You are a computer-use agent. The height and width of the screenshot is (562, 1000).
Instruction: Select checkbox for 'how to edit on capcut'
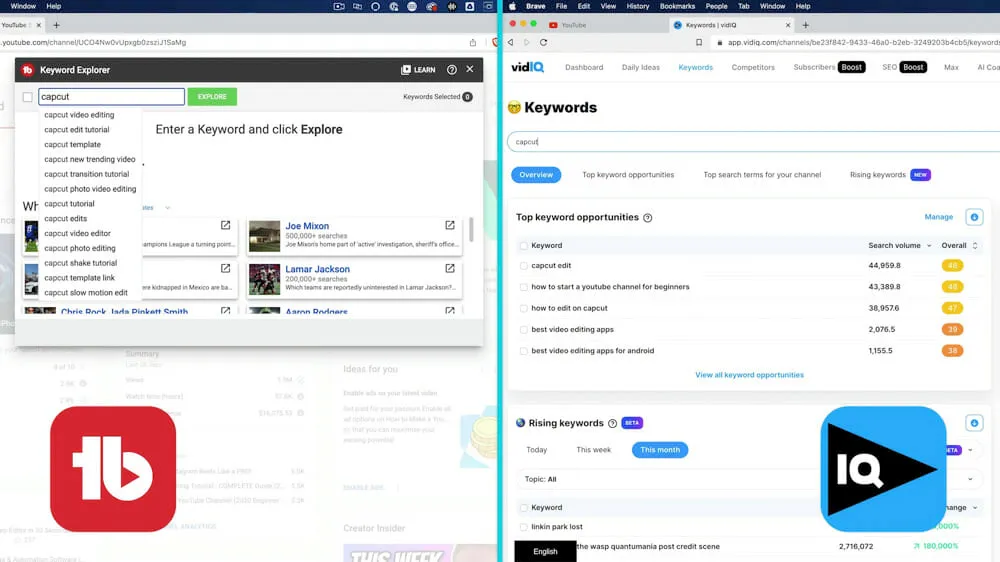tap(523, 308)
